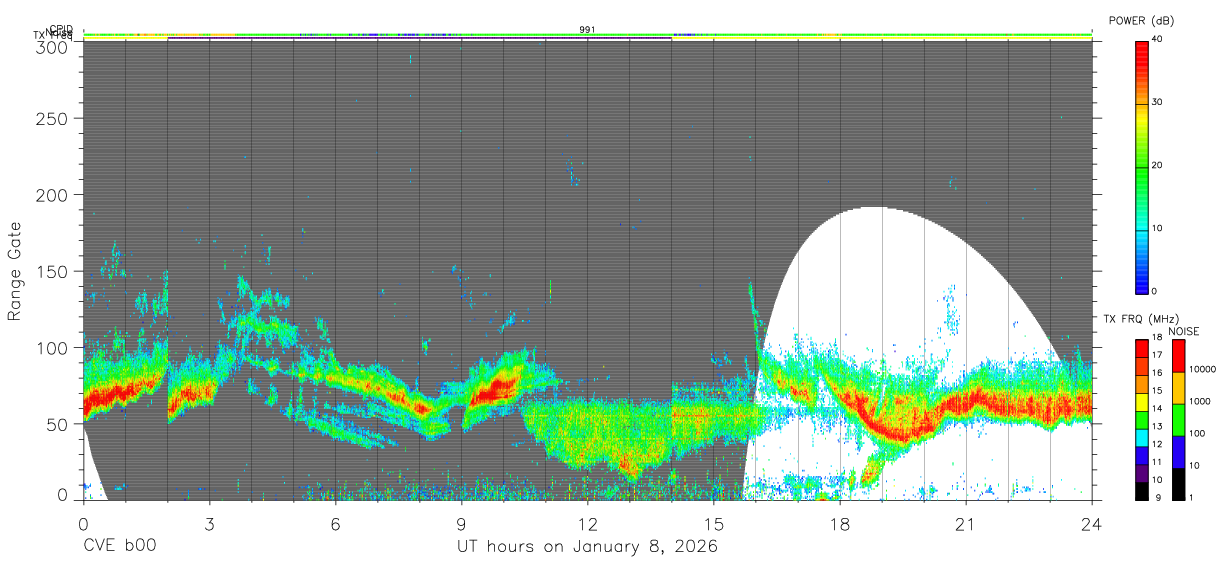Select the 200 tick on the Range Gate axis
The width and height of the screenshot is (1228, 567).
coord(53,195)
